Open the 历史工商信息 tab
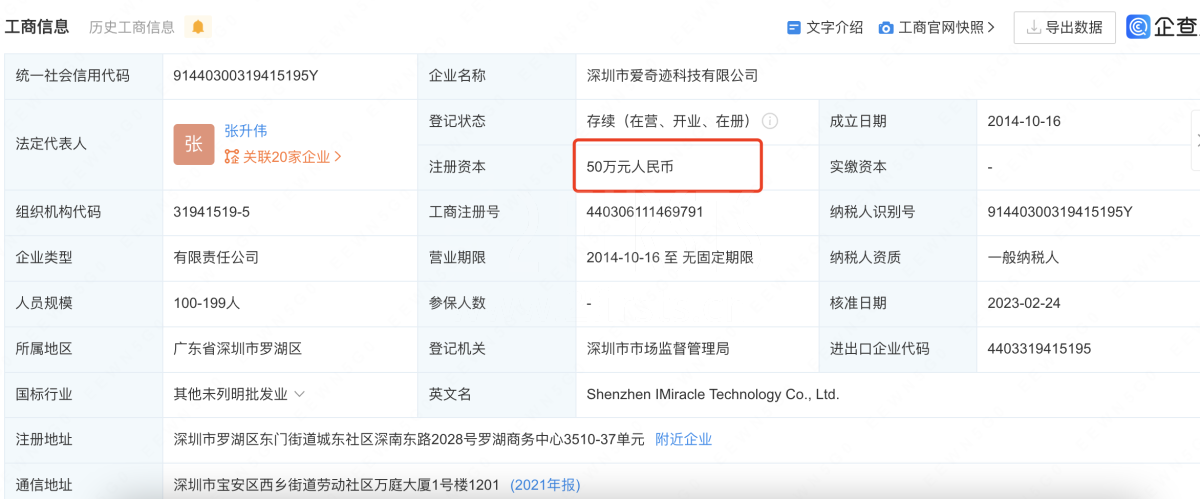The width and height of the screenshot is (1200, 499). pyautogui.click(x=131, y=27)
